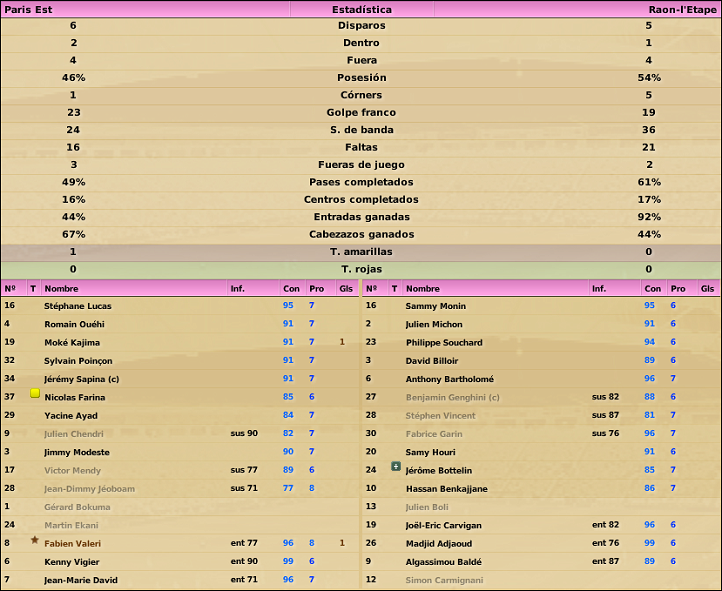This screenshot has width=722, height=591.
Task: Click the injury icon beside Jérôme Bottelin
Action: (x=396, y=467)
